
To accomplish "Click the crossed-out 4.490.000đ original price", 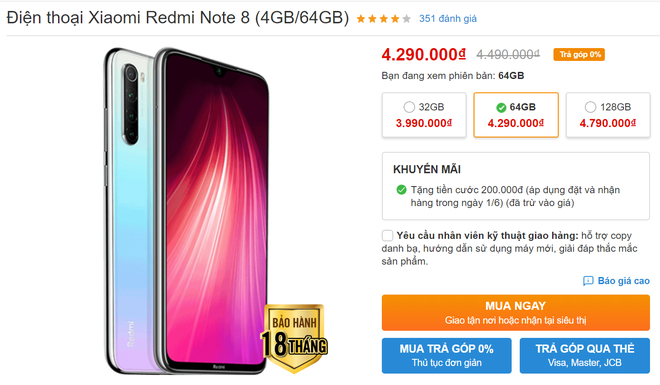I will (508, 54).
